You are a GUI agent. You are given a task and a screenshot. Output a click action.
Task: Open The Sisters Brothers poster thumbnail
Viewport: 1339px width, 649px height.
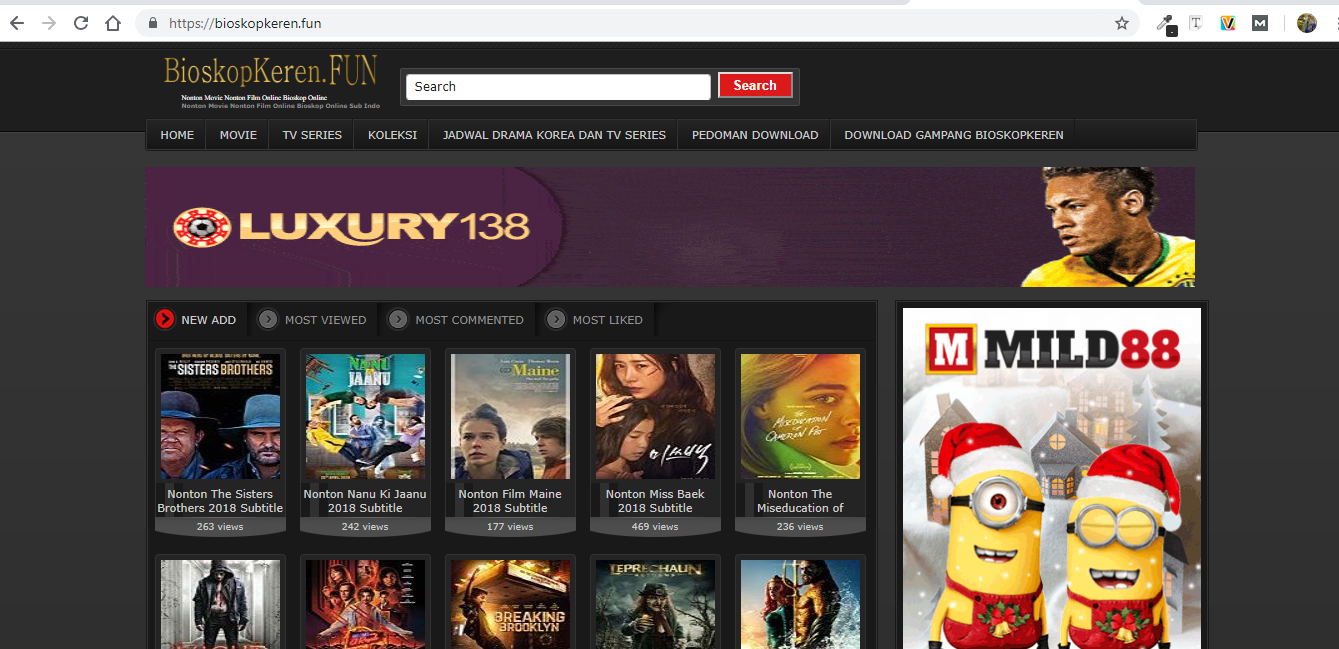click(220, 416)
